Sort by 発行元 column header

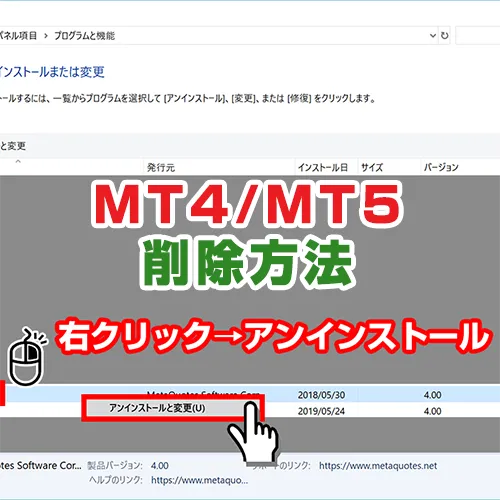click(161, 167)
